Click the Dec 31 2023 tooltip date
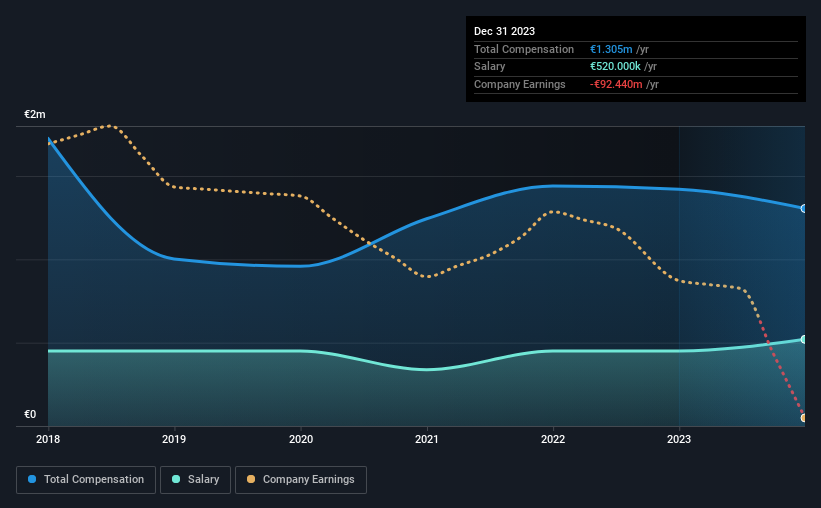This screenshot has width=821, height=508. pos(504,31)
